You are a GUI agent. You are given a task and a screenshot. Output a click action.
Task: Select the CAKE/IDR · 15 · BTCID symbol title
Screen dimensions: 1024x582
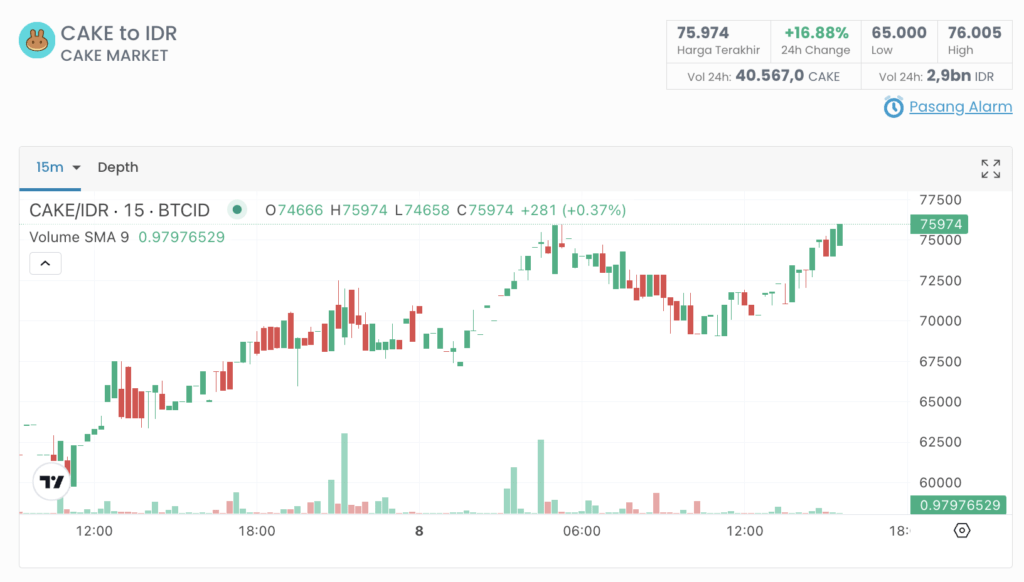click(120, 210)
